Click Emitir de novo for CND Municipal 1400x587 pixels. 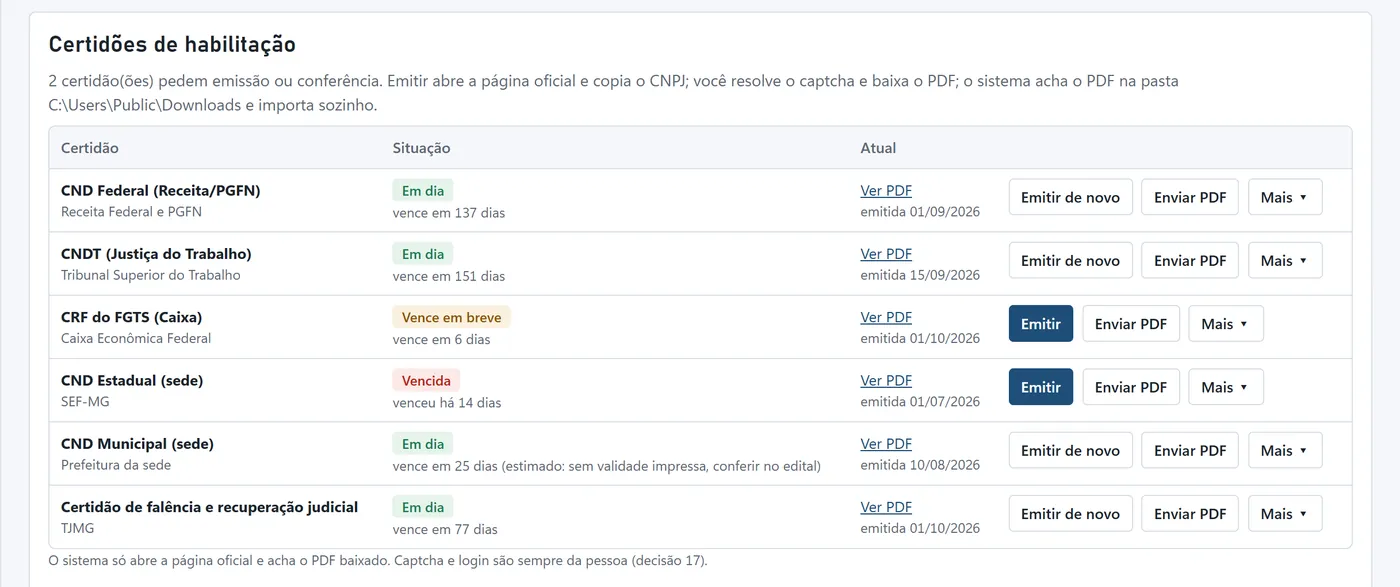click(x=1070, y=450)
